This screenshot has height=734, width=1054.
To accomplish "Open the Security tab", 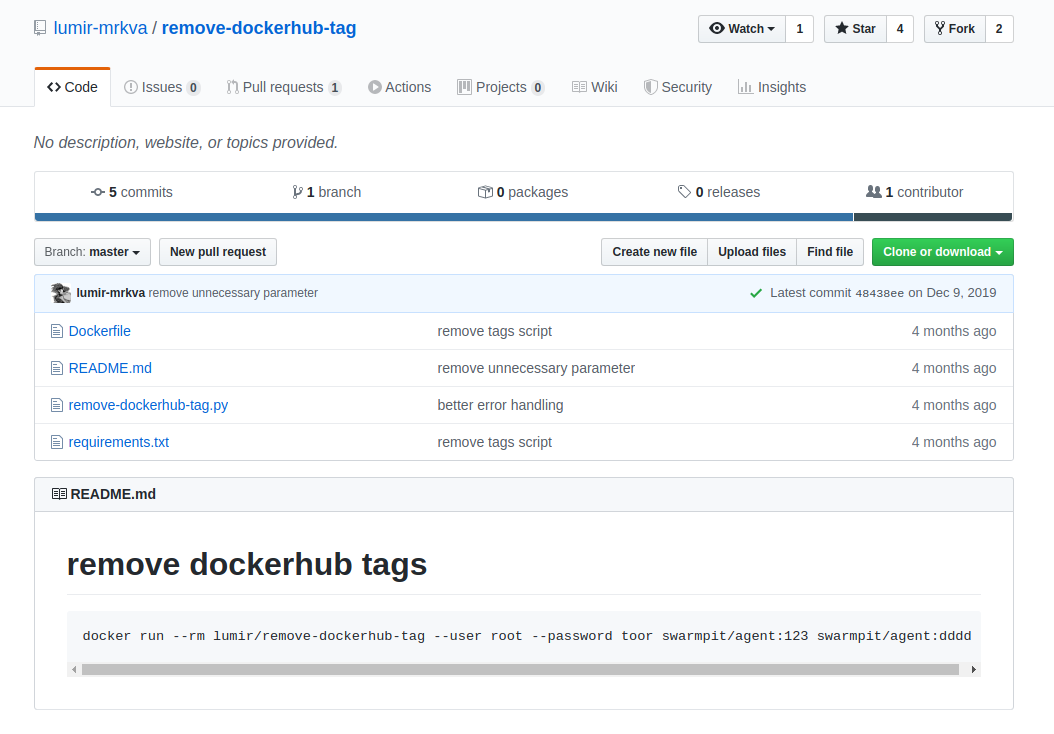I will 678,87.
